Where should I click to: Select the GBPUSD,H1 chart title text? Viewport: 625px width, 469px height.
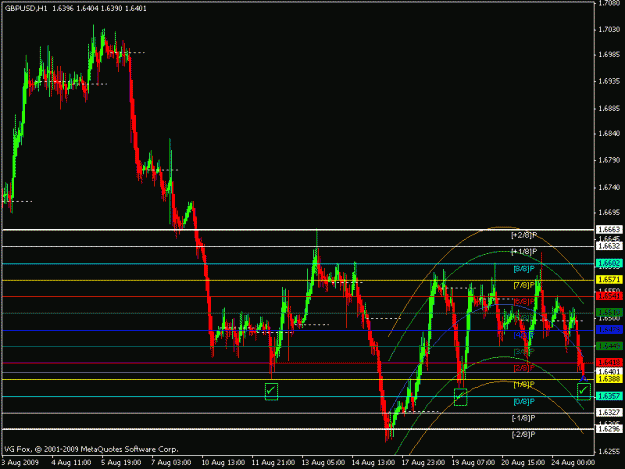[x=26, y=8]
